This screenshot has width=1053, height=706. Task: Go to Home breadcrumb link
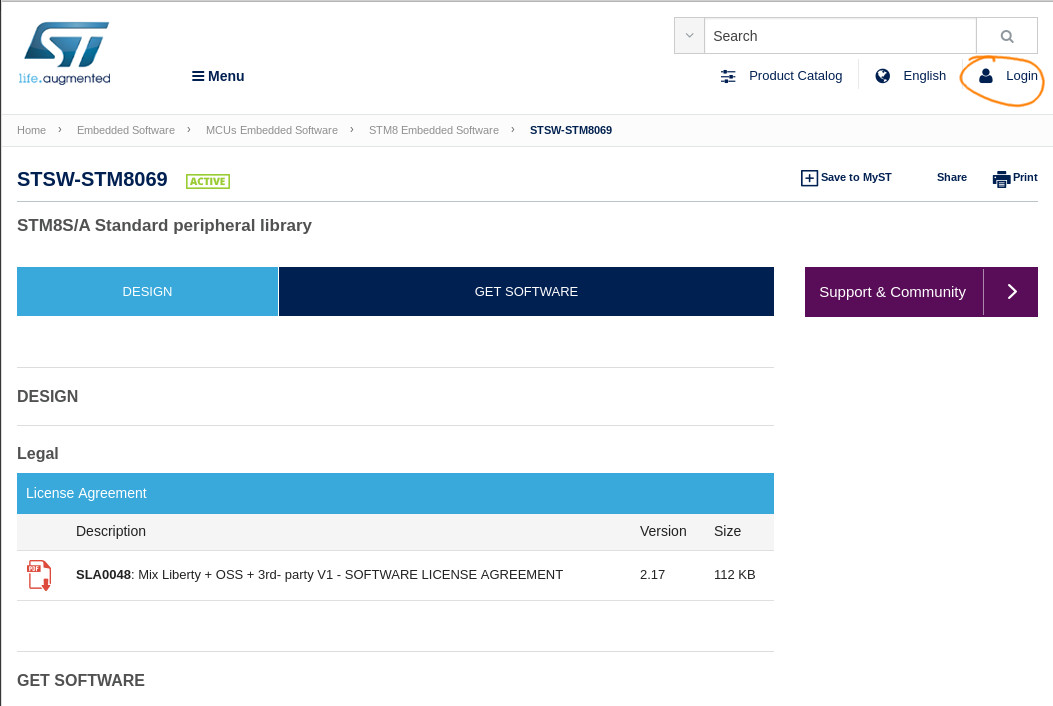[x=31, y=130]
